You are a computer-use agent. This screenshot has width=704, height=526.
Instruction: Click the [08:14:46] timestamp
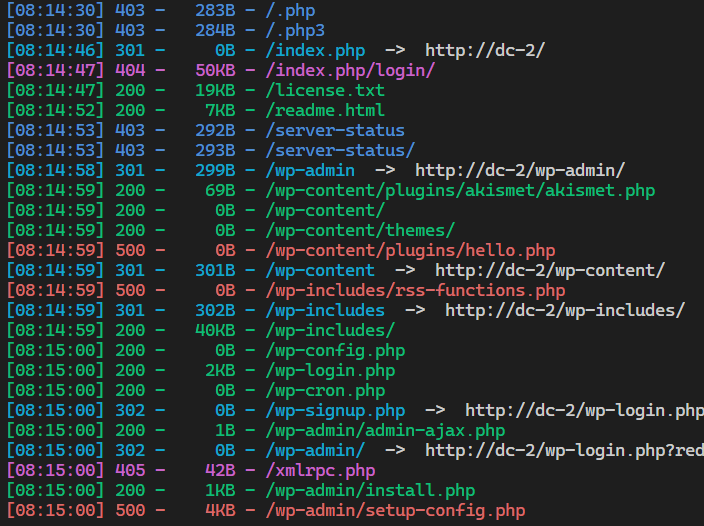(55, 50)
